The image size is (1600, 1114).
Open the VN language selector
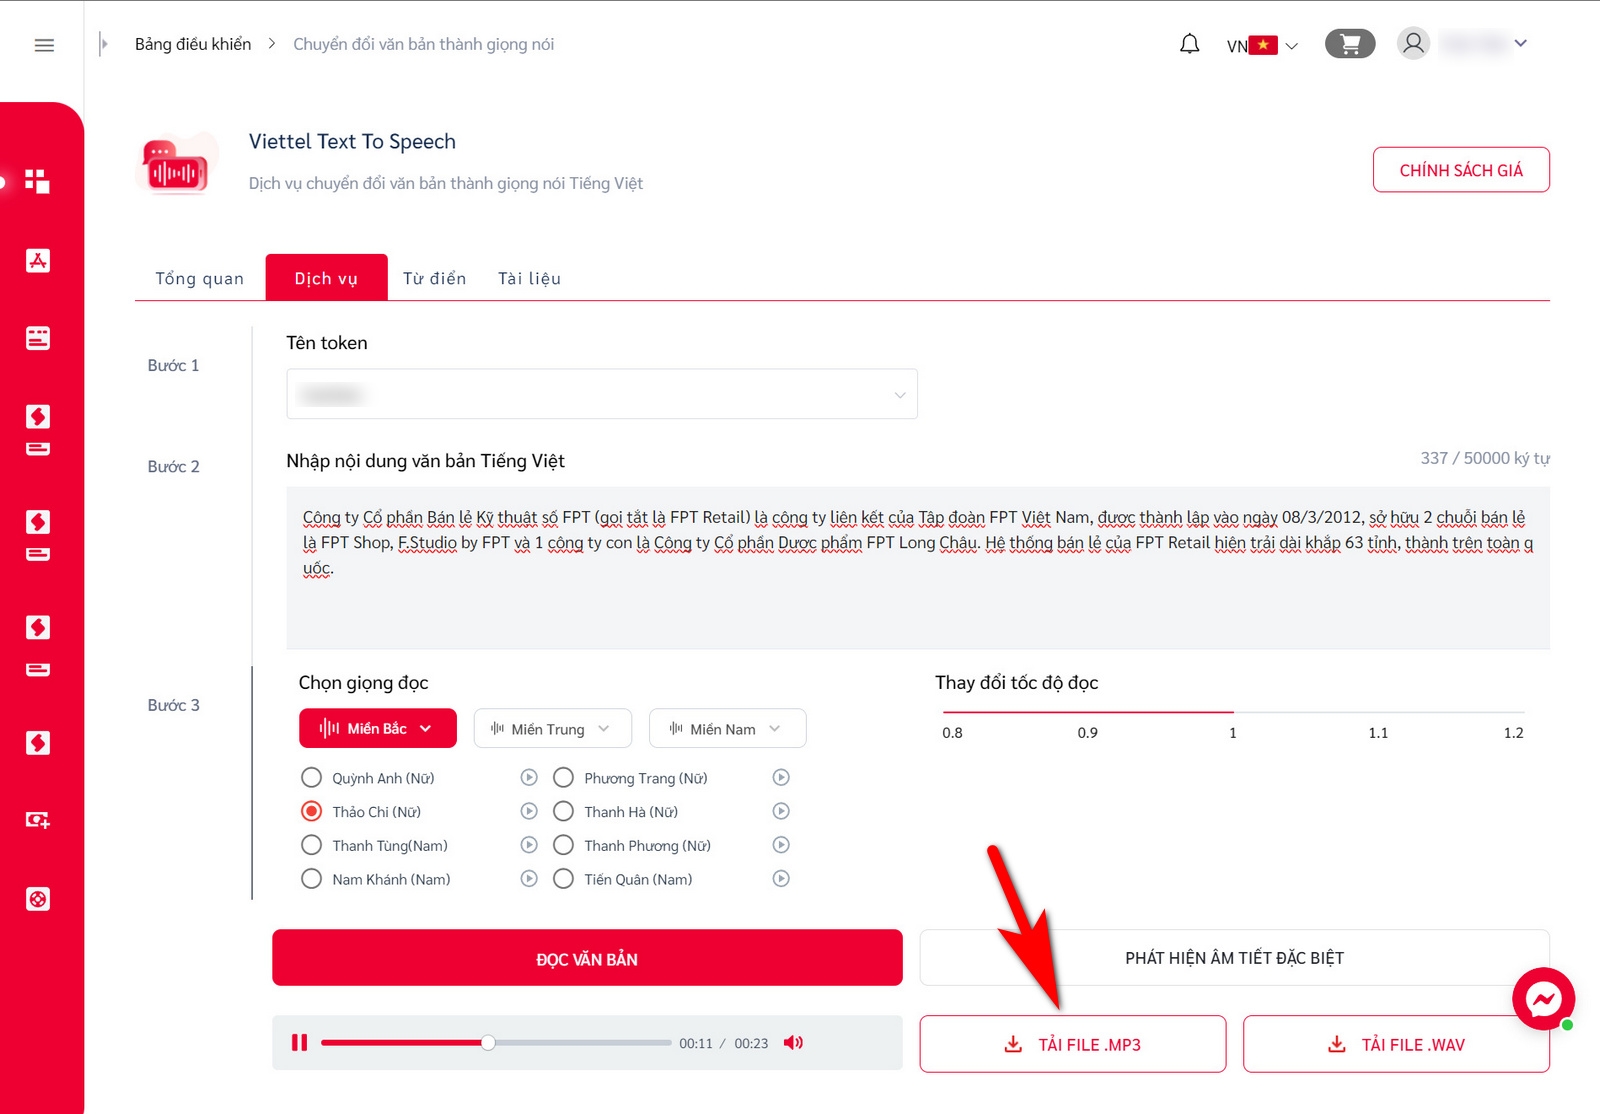1262,45
